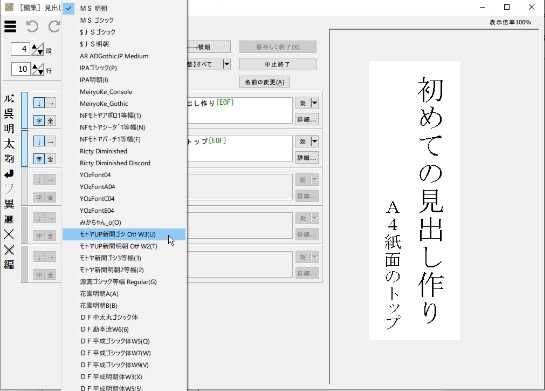Screen dimensions: 545x391
Task: Choose MeiryoKe_Console font
Action: click(x=124, y=92)
